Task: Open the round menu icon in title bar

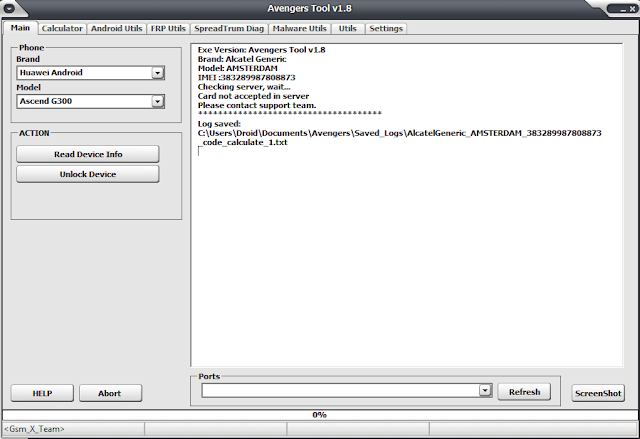Action: click(9, 8)
